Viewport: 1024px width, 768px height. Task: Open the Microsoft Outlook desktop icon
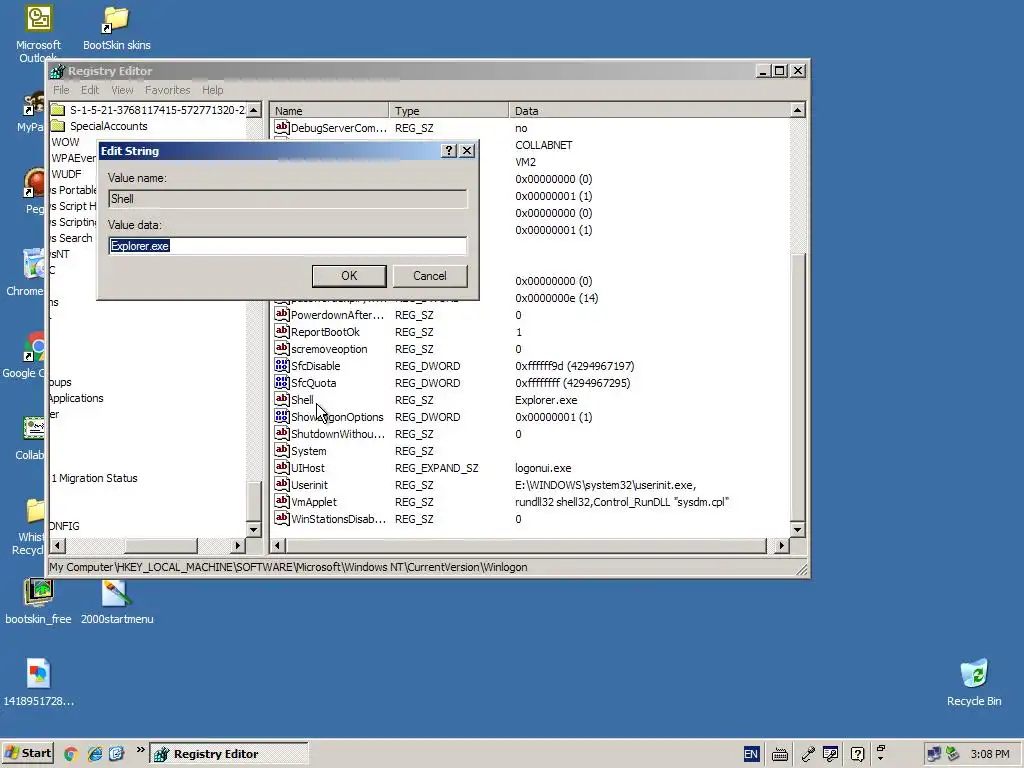click(x=38, y=34)
